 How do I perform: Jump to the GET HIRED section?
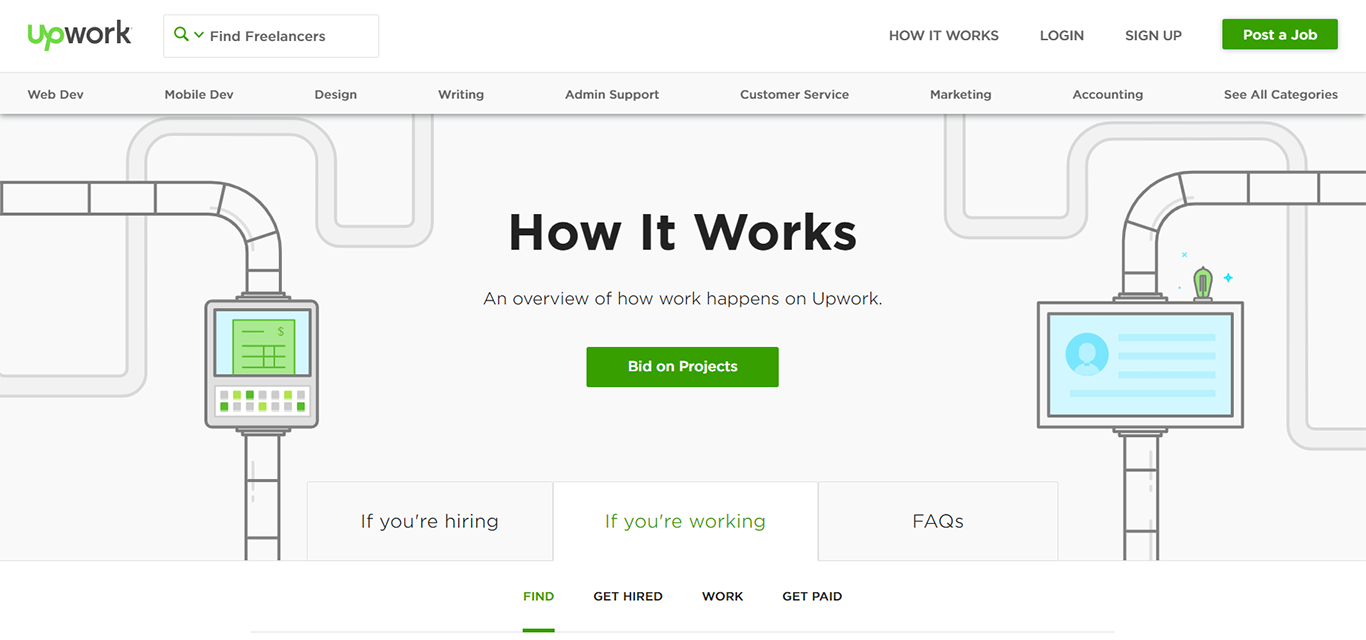(x=628, y=597)
